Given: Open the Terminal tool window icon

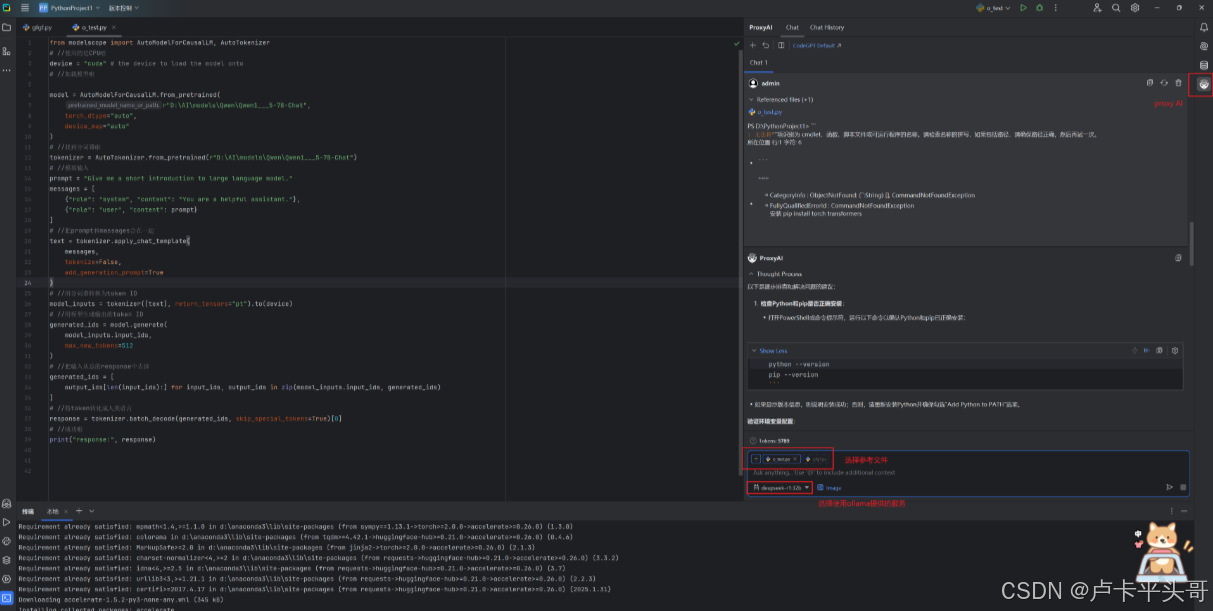Looking at the screenshot, I should click(x=7, y=597).
